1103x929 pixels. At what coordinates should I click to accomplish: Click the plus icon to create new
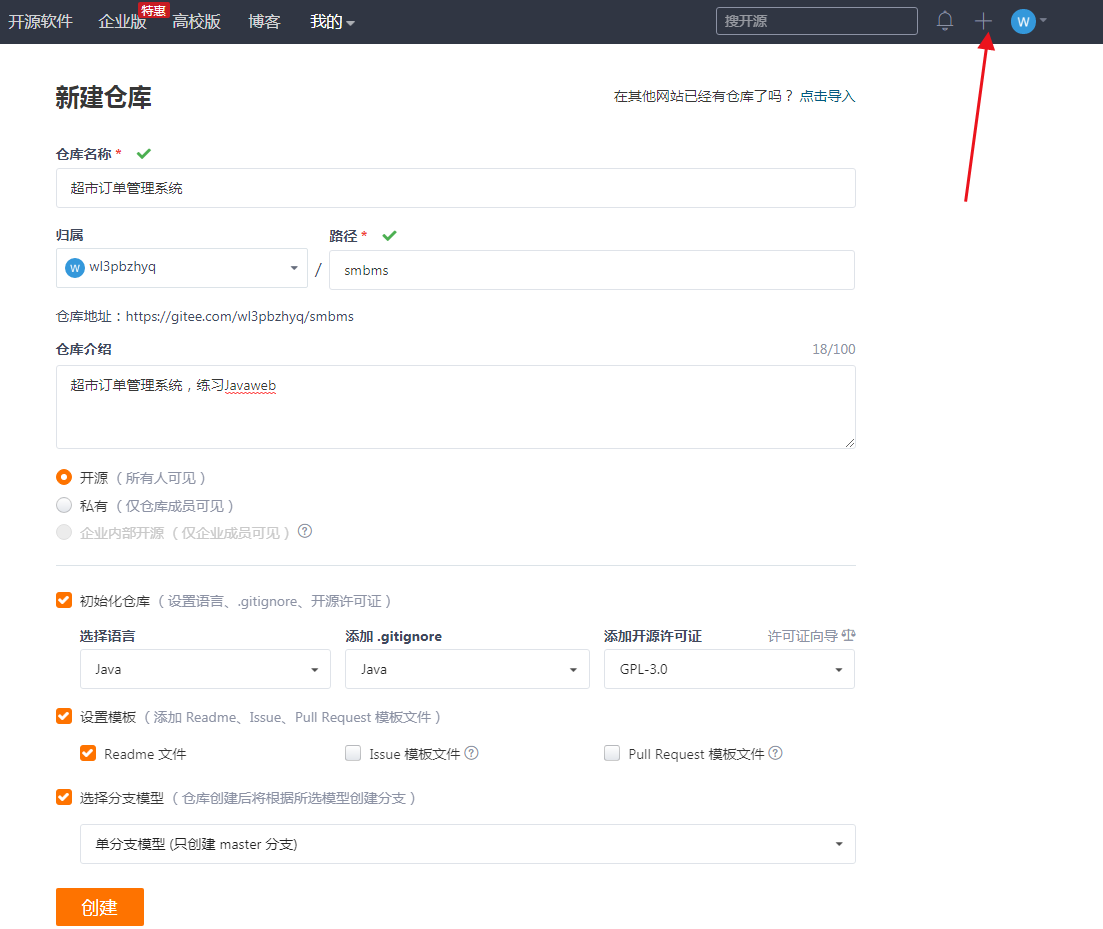point(983,21)
